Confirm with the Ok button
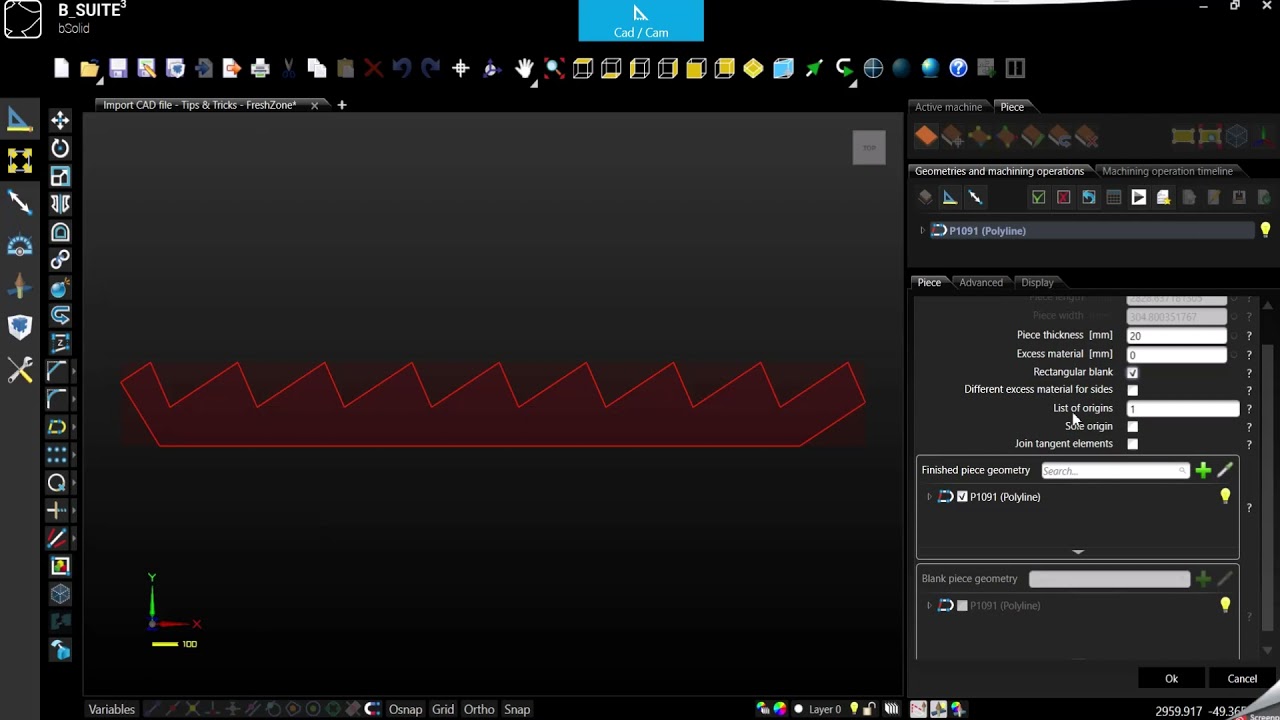Screen dimensions: 1280x720 click(x=1171, y=679)
